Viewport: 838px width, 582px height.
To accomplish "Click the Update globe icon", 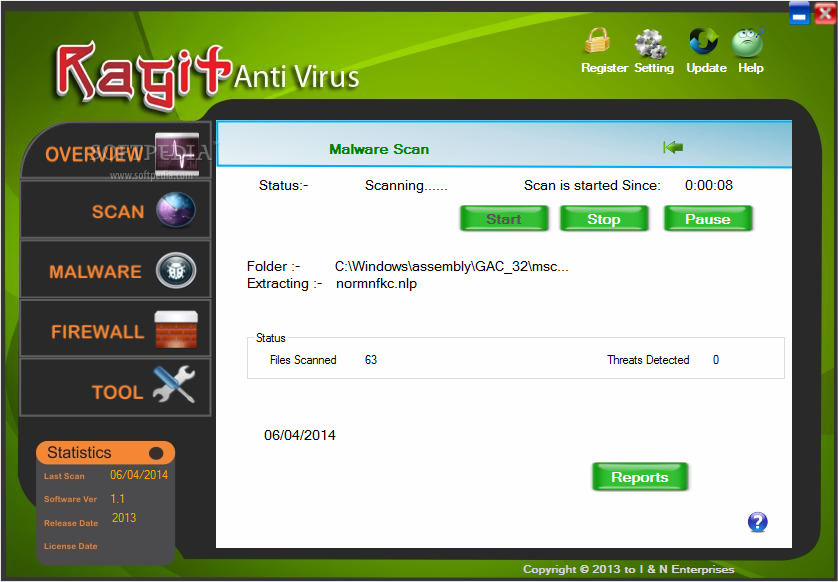I will point(703,41).
